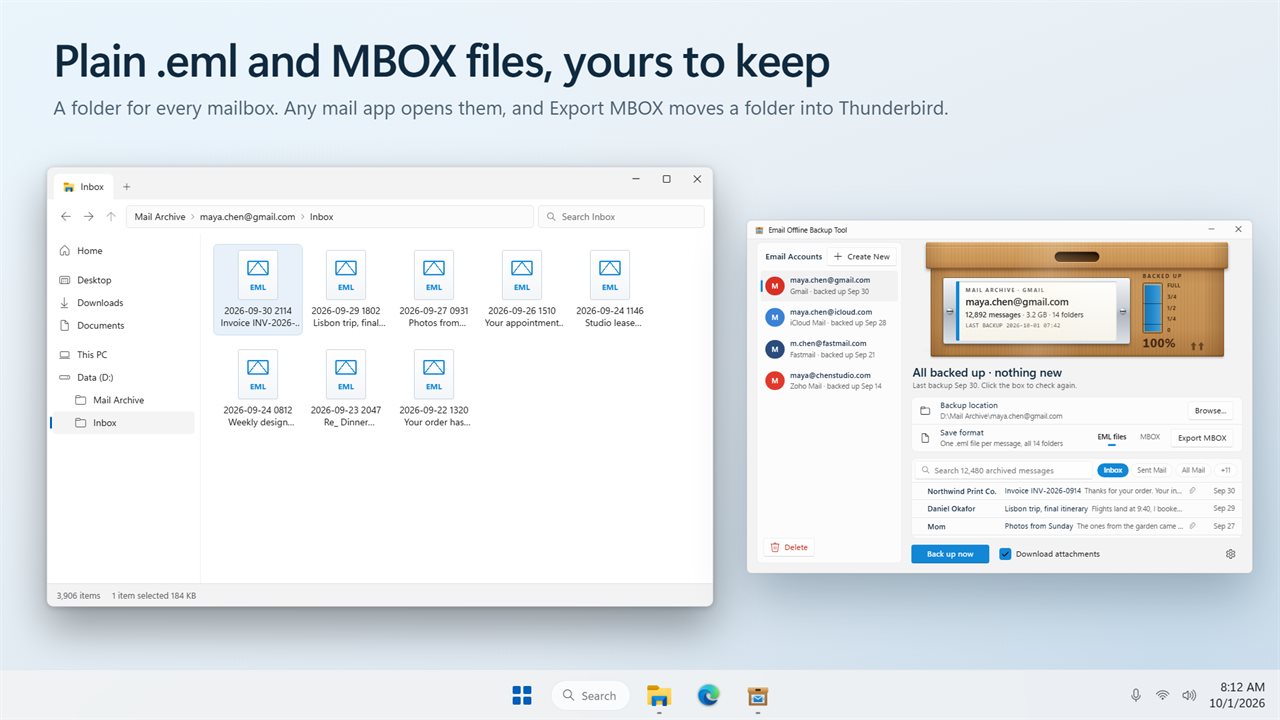Select This PC in Explorer sidebar
The height and width of the screenshot is (720, 1280).
point(122,355)
